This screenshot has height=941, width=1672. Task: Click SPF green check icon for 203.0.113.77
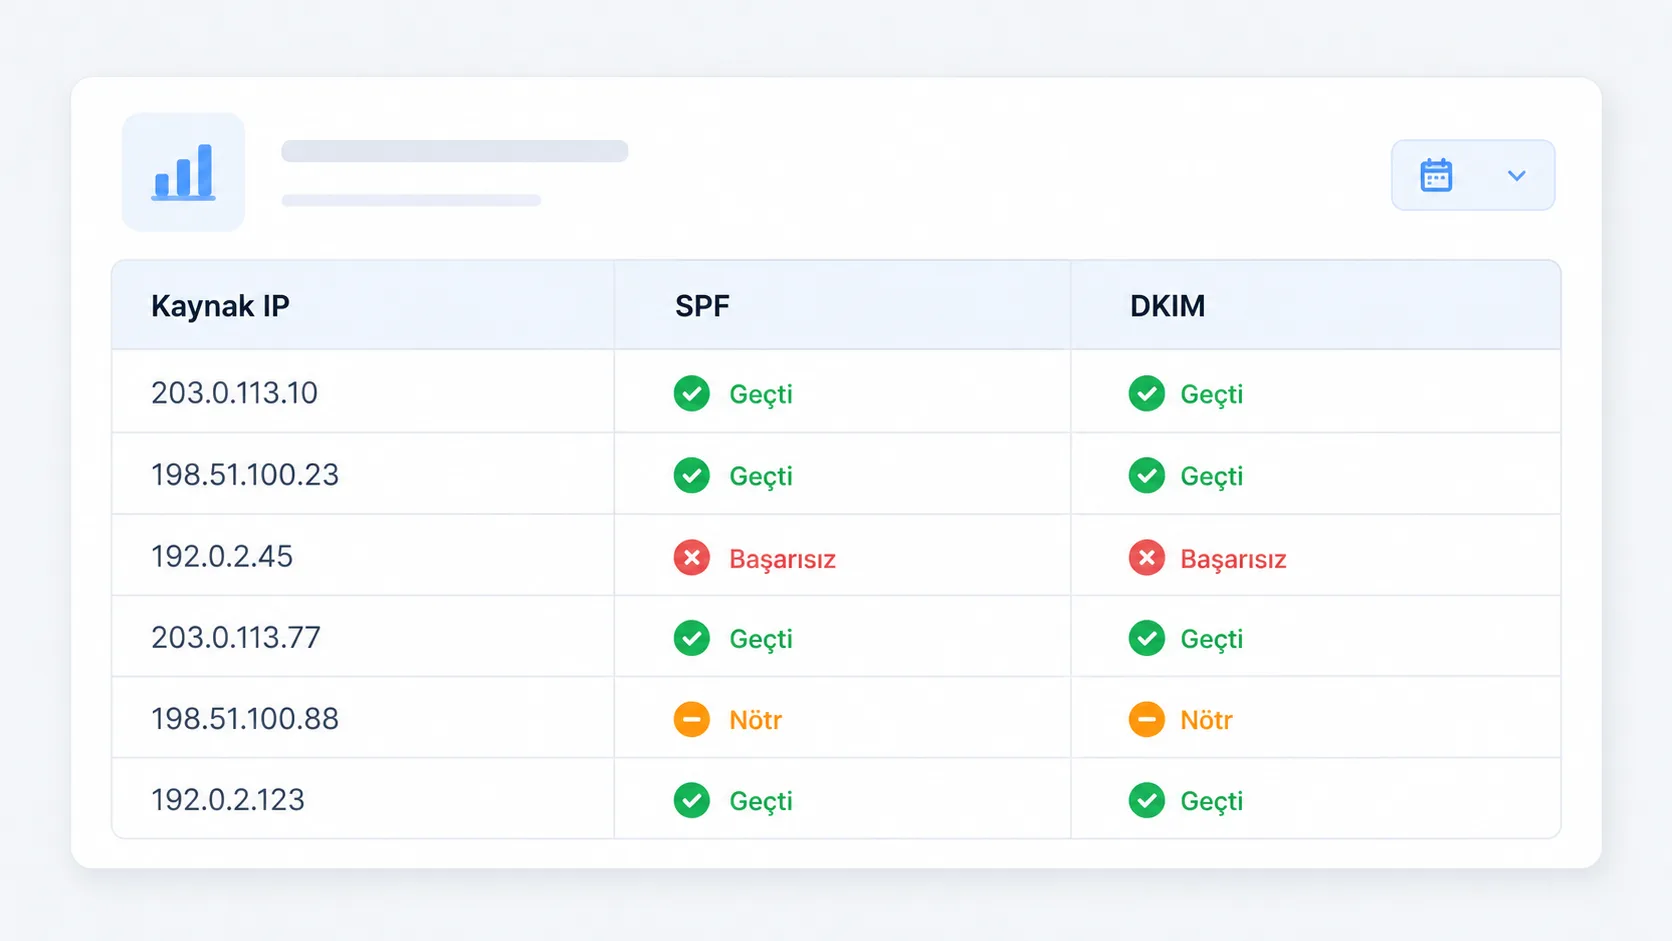click(x=691, y=638)
